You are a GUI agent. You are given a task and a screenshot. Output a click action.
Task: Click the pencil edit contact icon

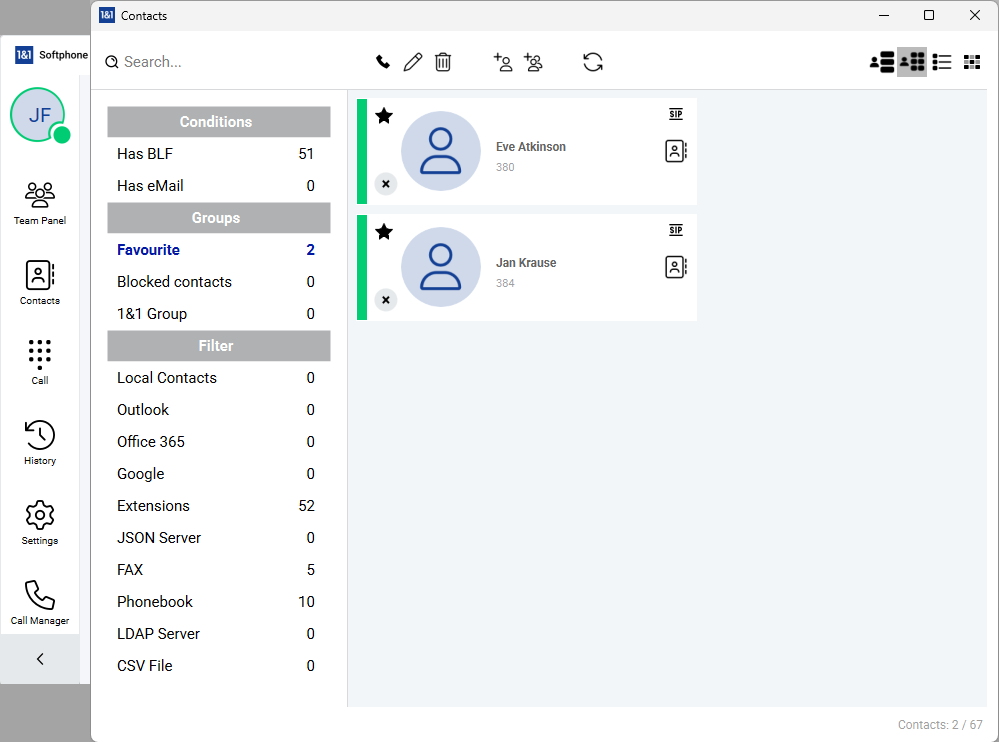(x=413, y=62)
